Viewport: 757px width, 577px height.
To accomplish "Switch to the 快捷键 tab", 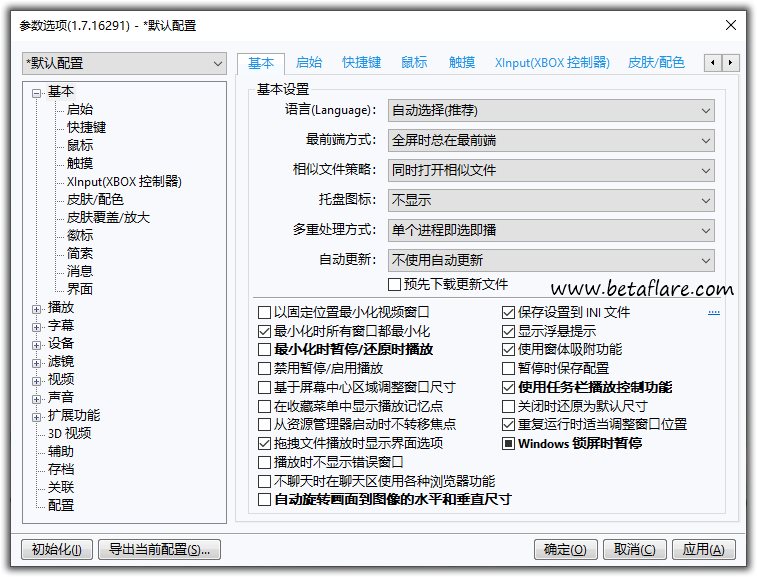I will (361, 62).
